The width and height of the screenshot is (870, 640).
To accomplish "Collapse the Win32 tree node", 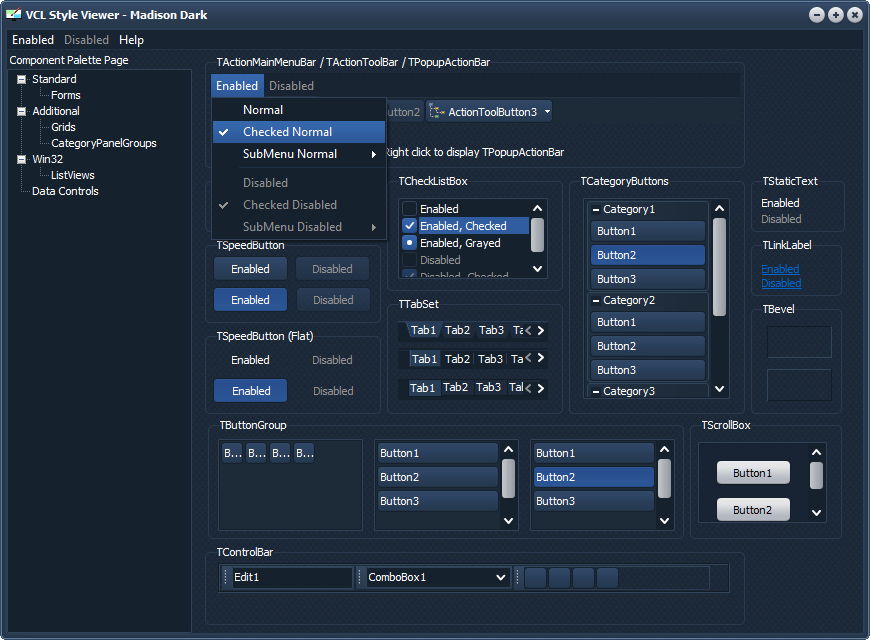I will (22, 160).
